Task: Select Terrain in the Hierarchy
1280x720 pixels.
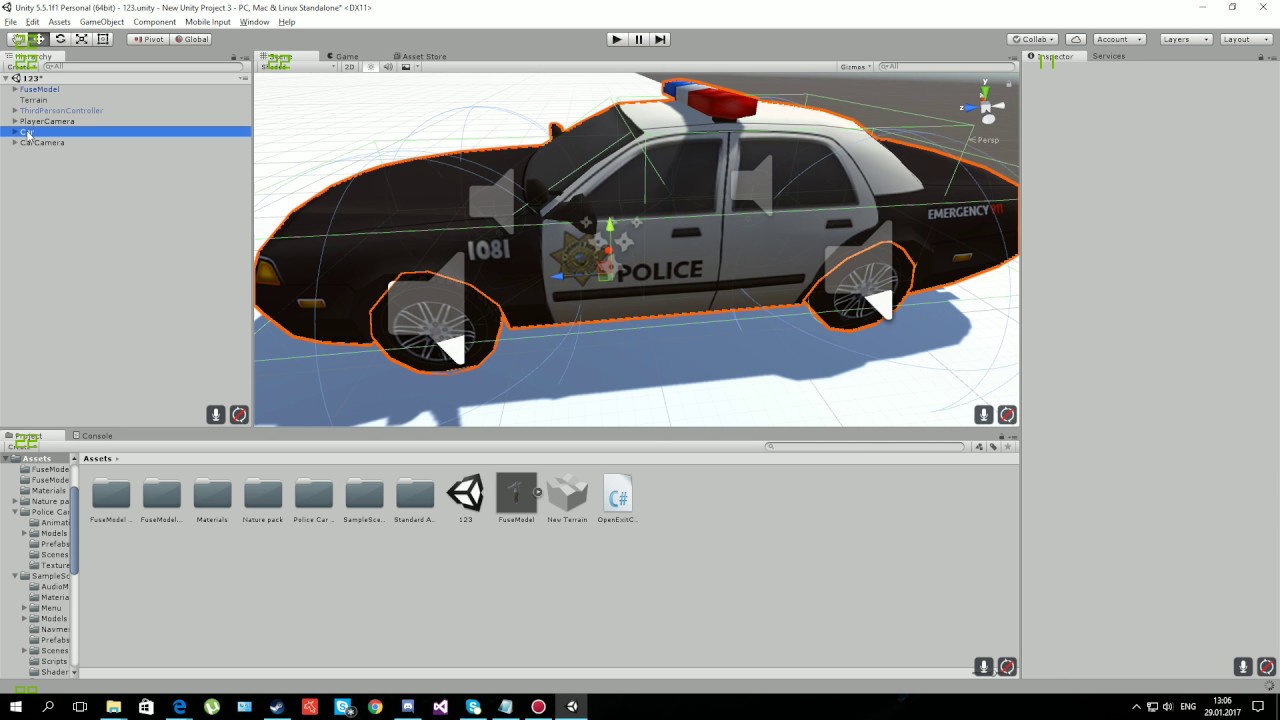Action: pos(33,100)
